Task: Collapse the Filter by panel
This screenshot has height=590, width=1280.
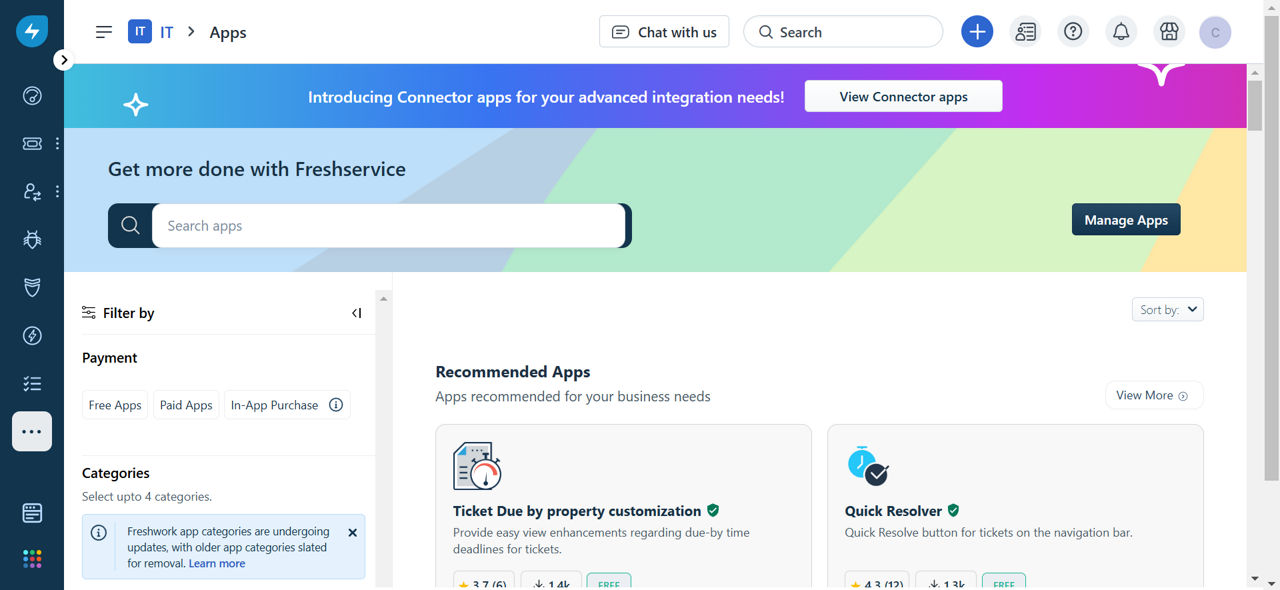Action: click(356, 313)
